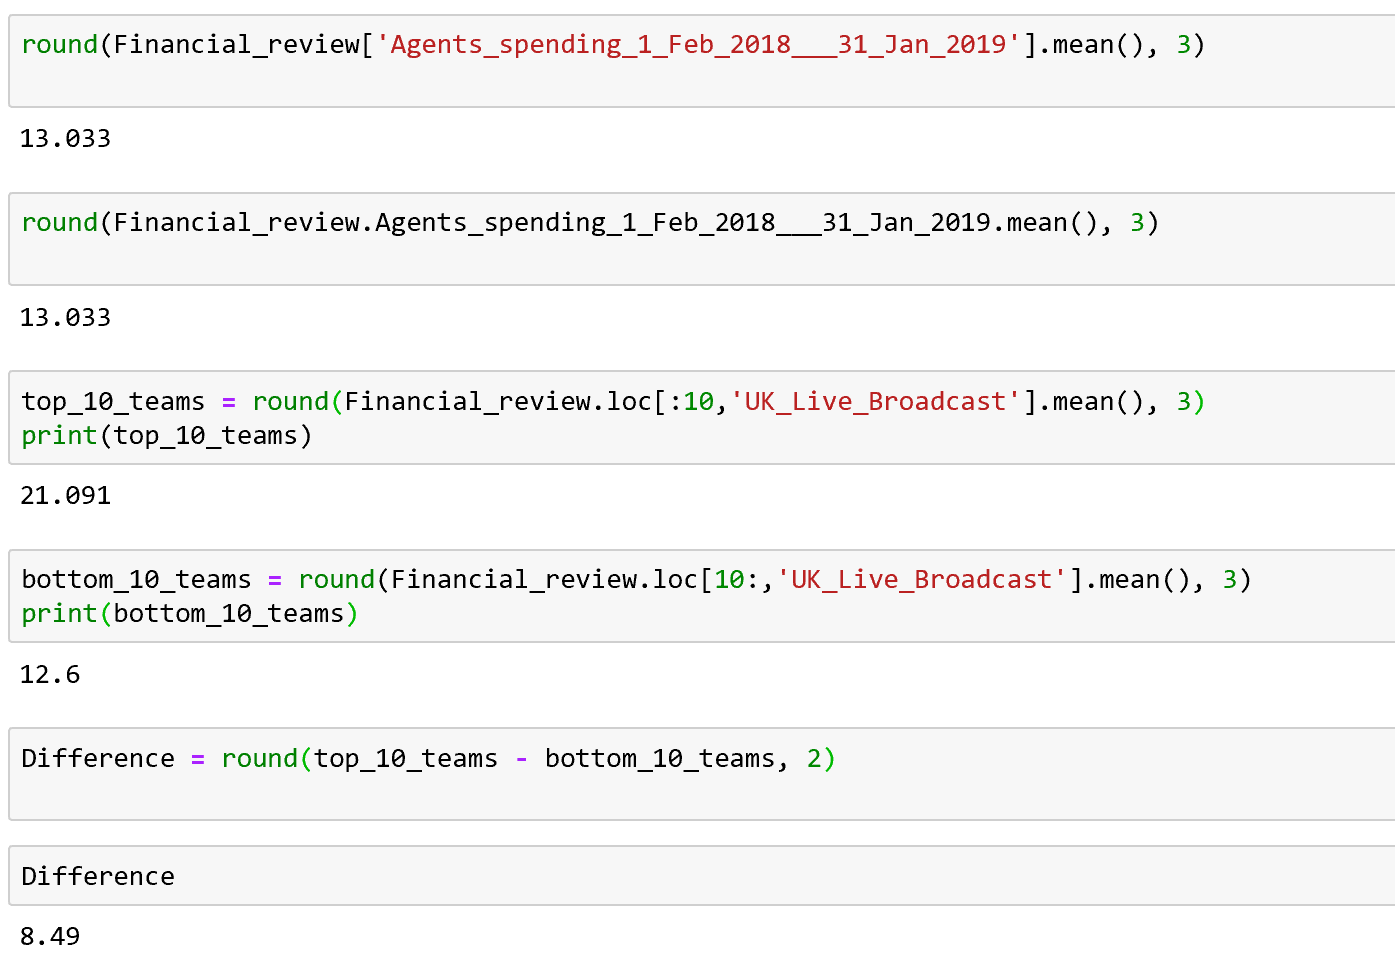Click the first 13.033 output value
The image size is (1395, 969).
pos(66,139)
